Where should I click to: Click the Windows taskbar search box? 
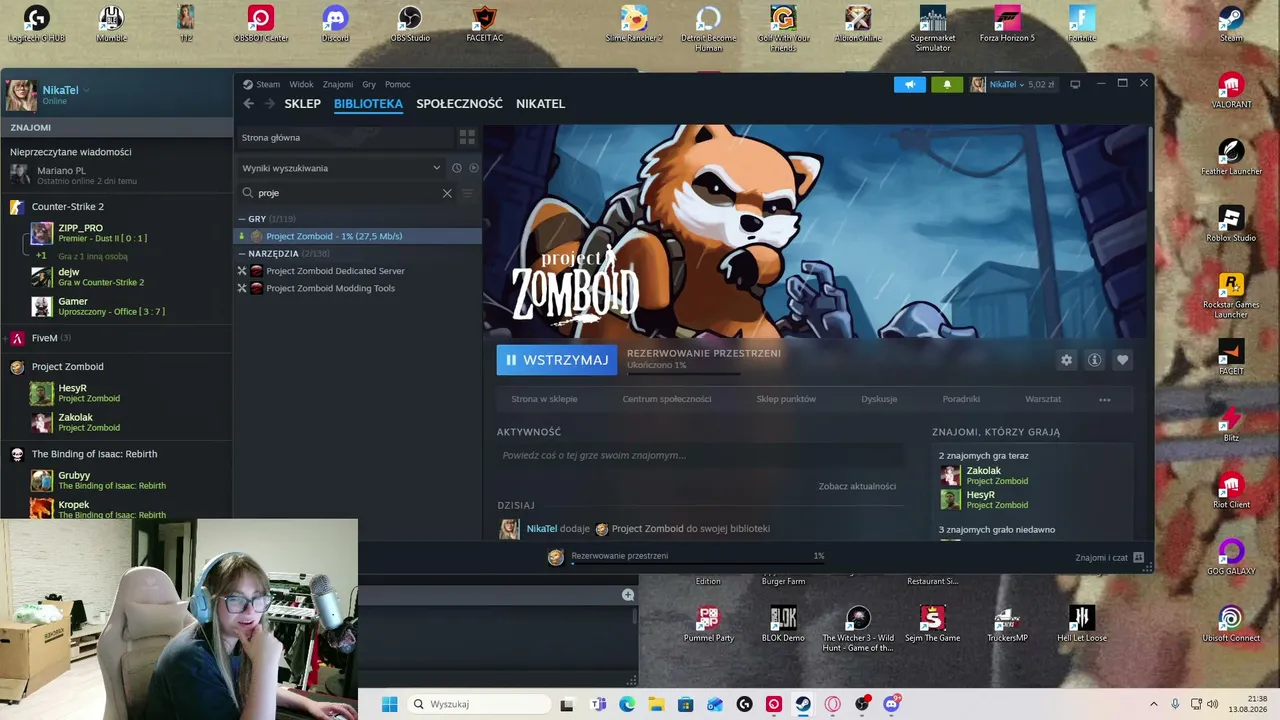coord(477,704)
